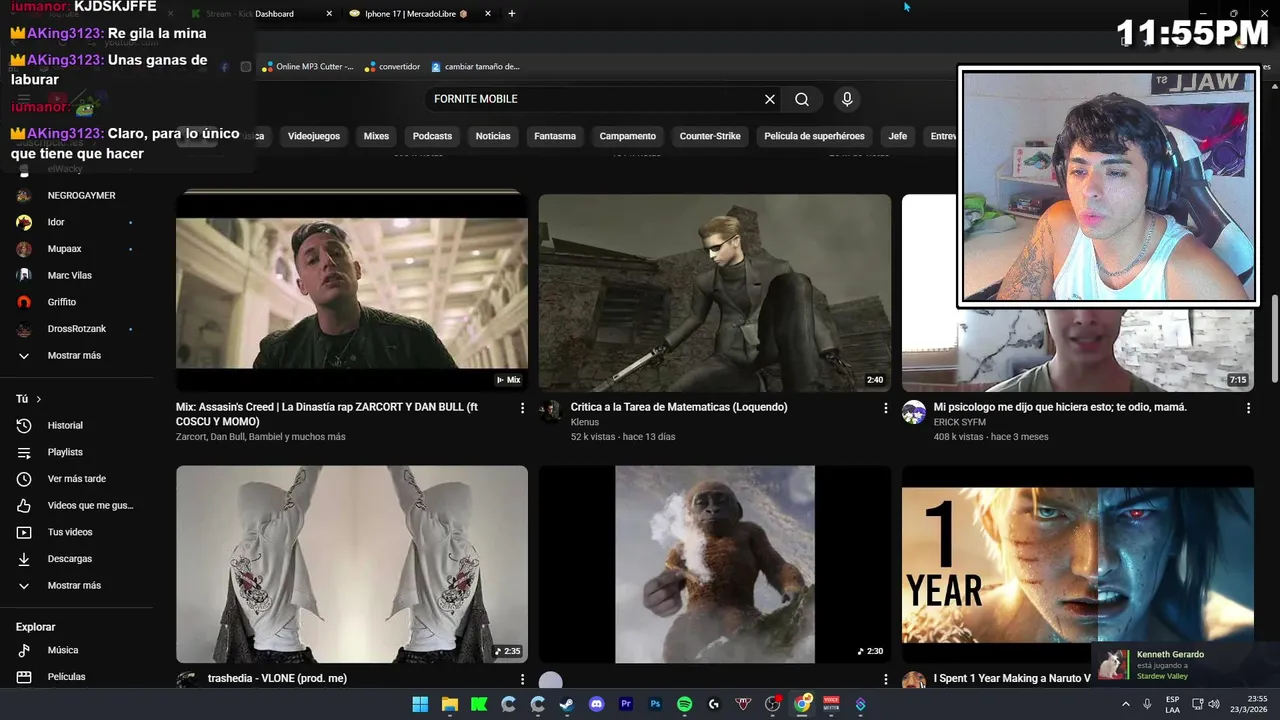Open the convertidor bookmark

393,67
